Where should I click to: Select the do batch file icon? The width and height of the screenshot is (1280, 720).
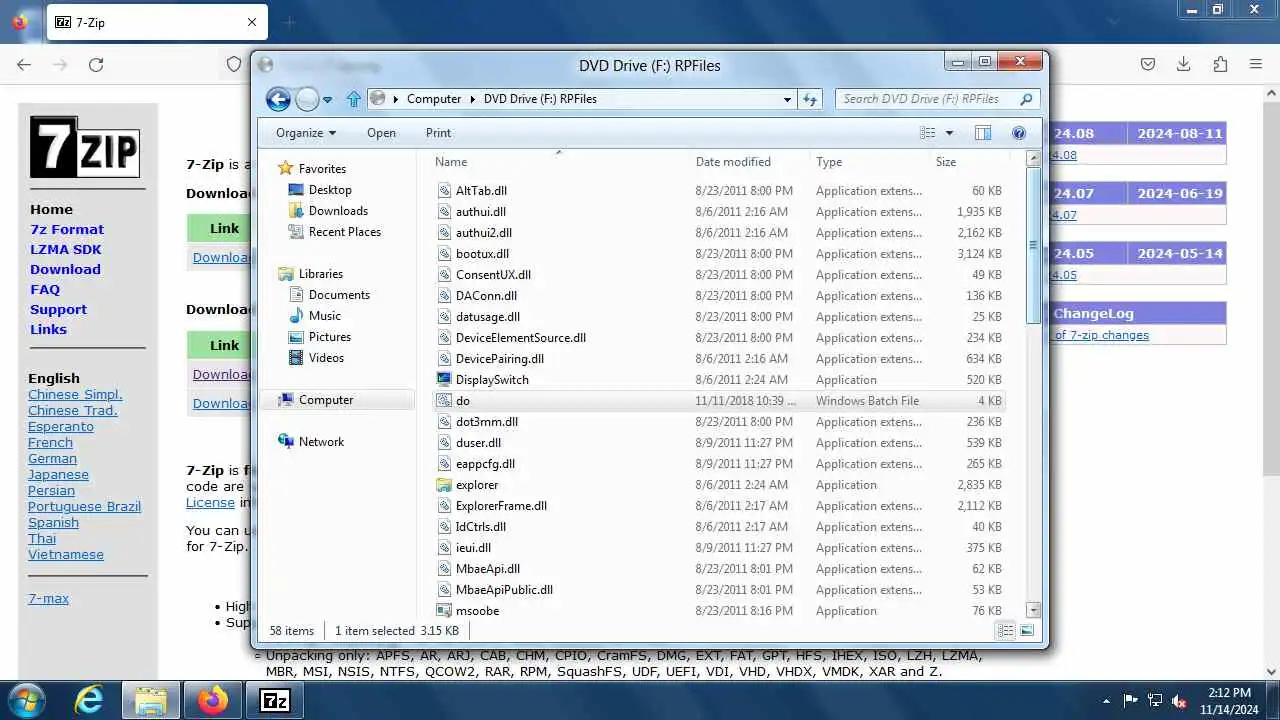tap(444, 401)
